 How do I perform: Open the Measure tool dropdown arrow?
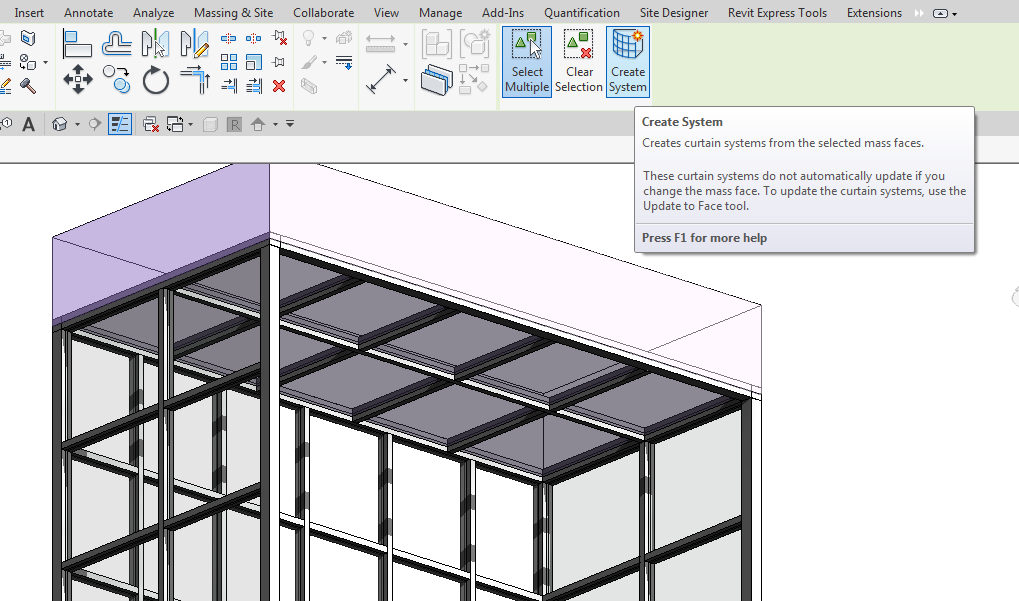coord(405,80)
